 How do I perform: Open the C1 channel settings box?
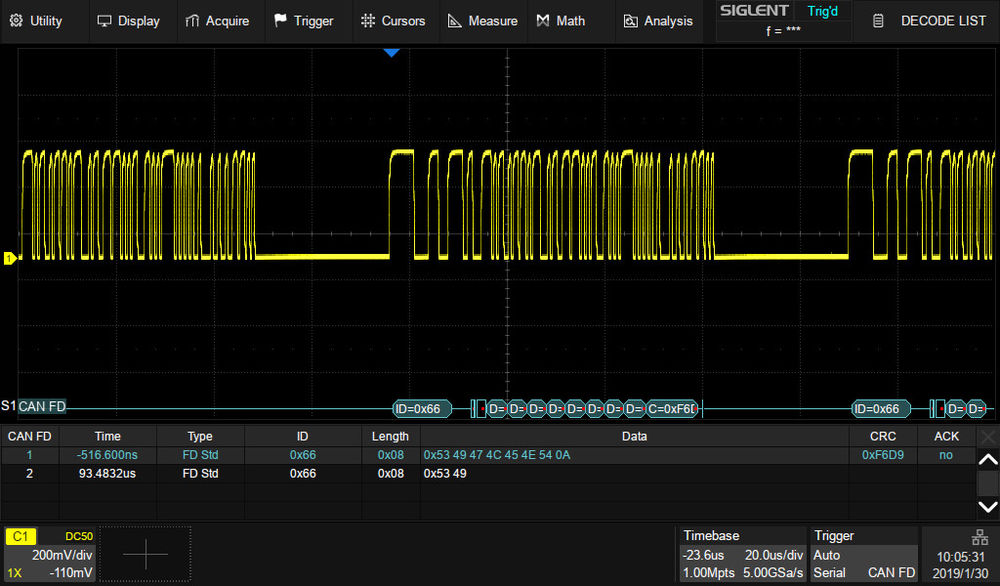click(51, 554)
